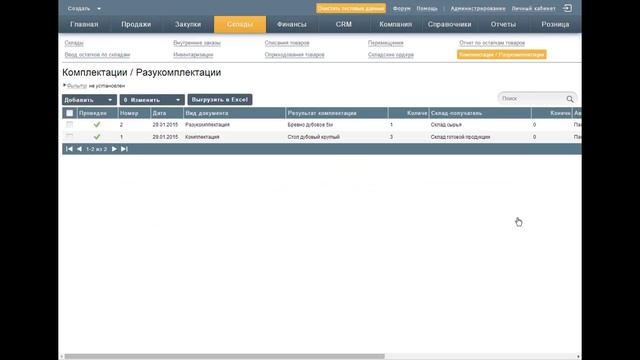The width and height of the screenshot is (640, 360).
Task: Sort by the Дата column header
Action: coord(167,113)
